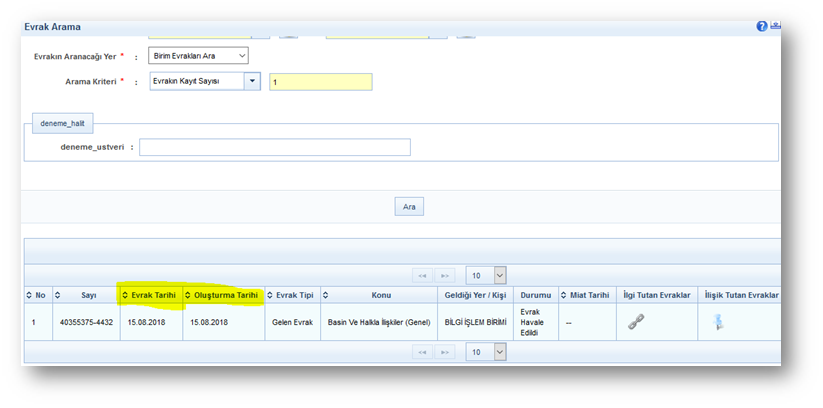Sort results by Evrak Tipi column
This screenshot has width=823, height=408.
click(x=291, y=295)
